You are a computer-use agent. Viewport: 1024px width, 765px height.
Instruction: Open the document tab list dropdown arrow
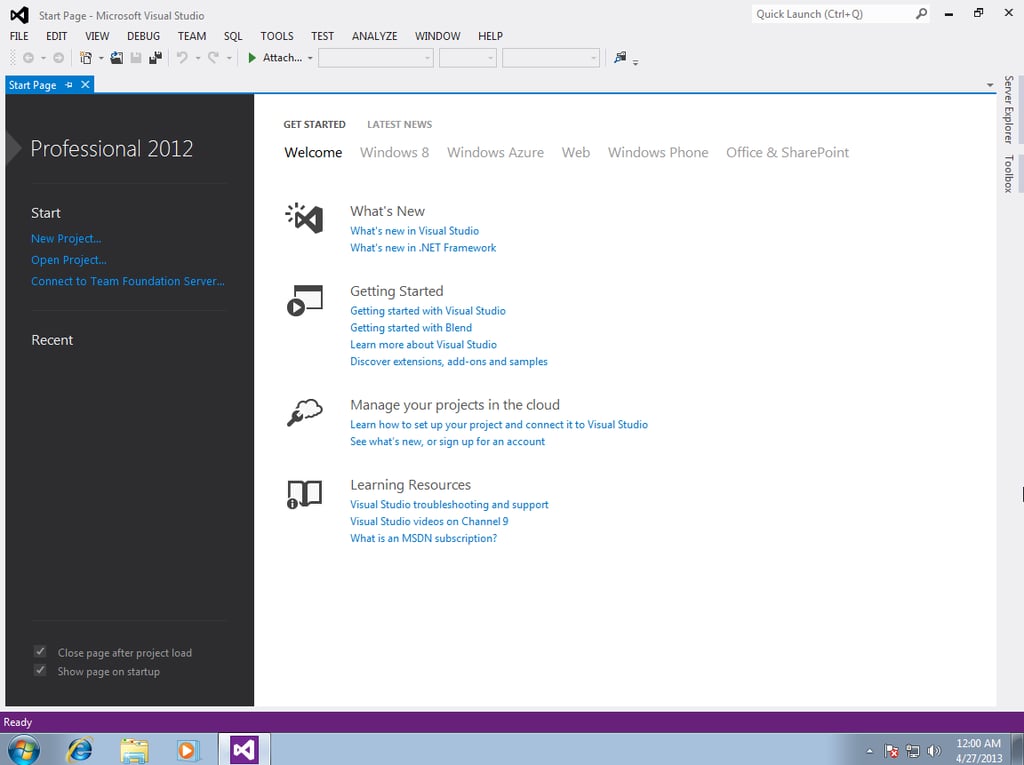point(990,85)
